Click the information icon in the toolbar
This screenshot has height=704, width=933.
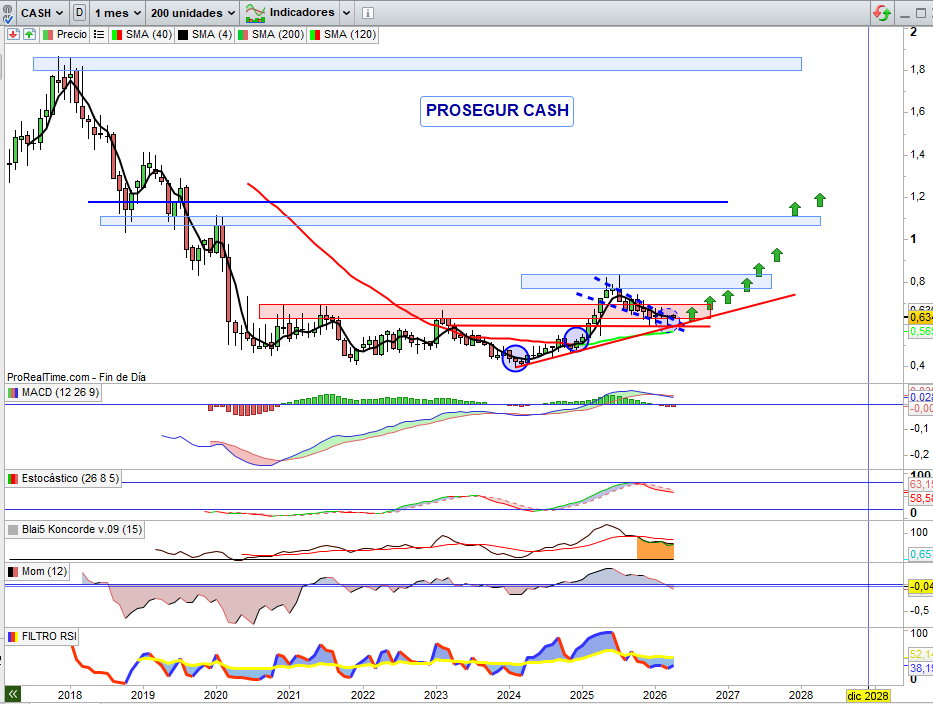368,13
